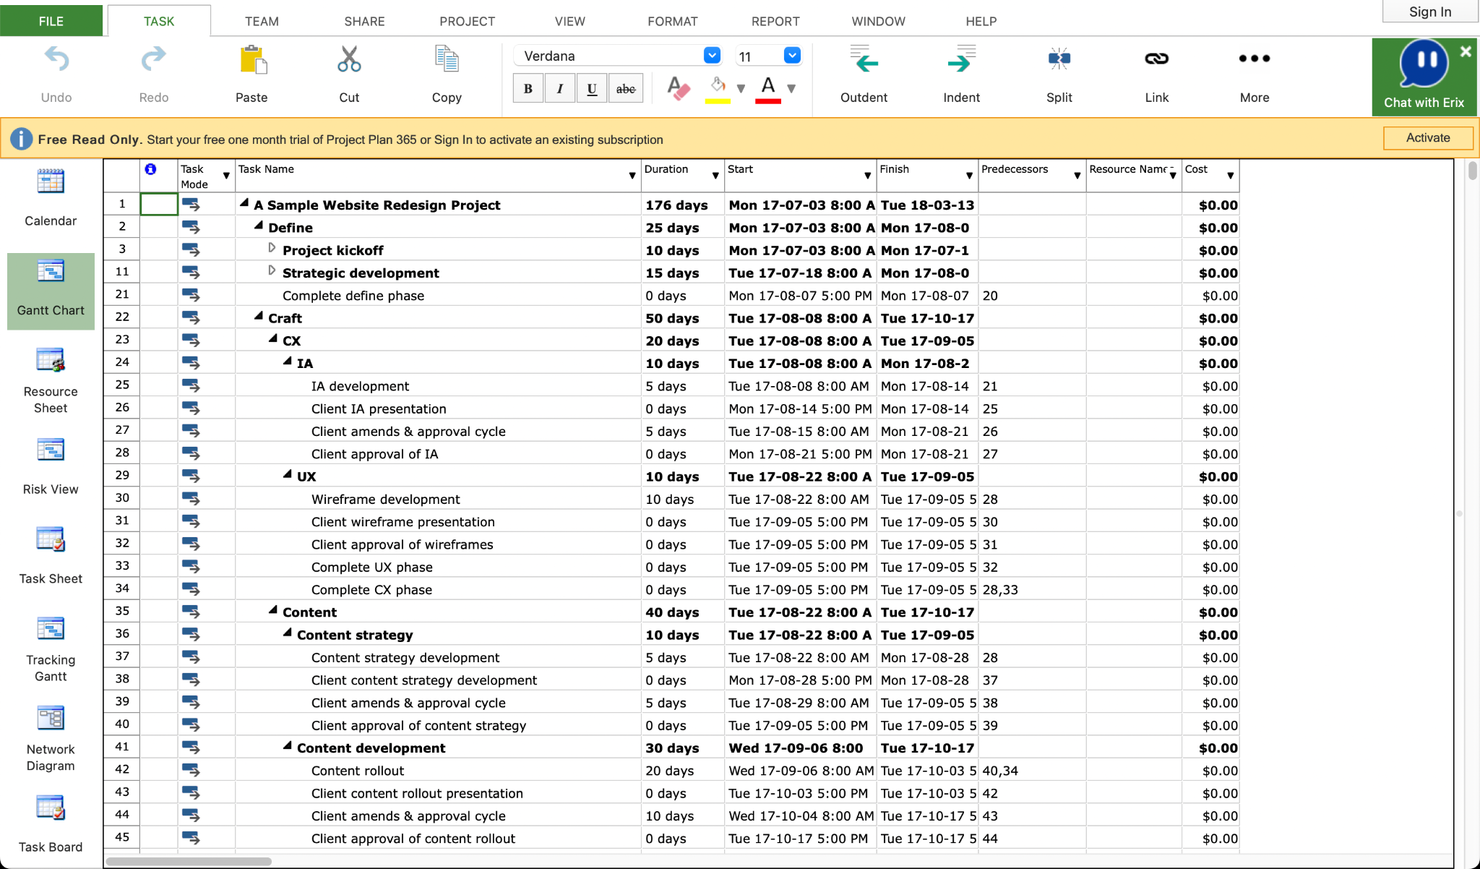
Task: Toggle italic formatting
Action: coord(560,89)
